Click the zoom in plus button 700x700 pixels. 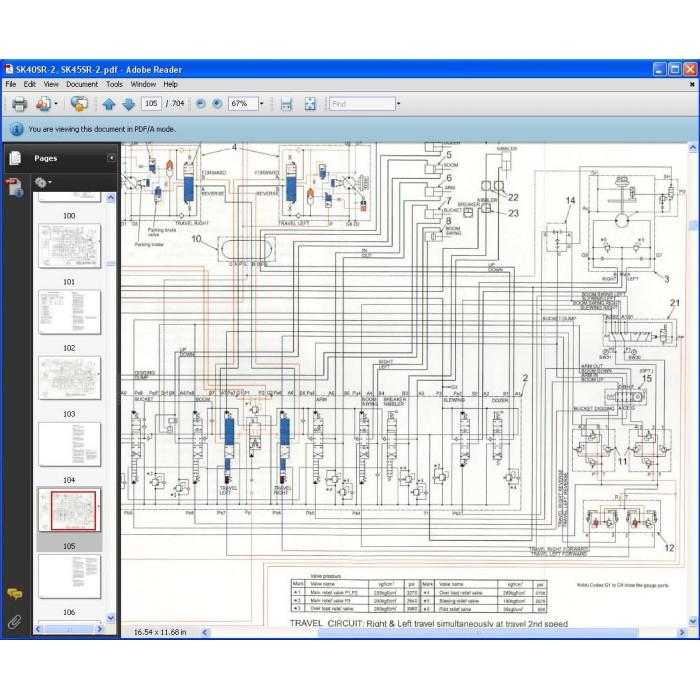tap(217, 104)
